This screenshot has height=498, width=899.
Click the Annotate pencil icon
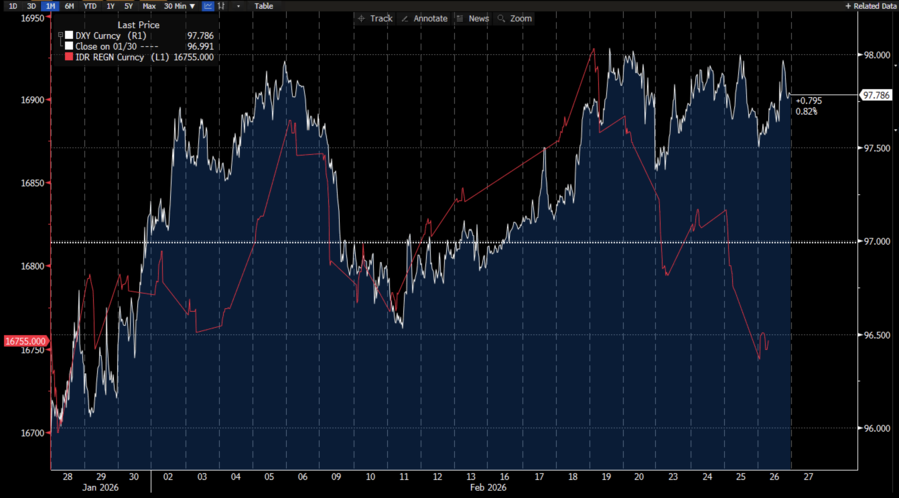click(404, 19)
